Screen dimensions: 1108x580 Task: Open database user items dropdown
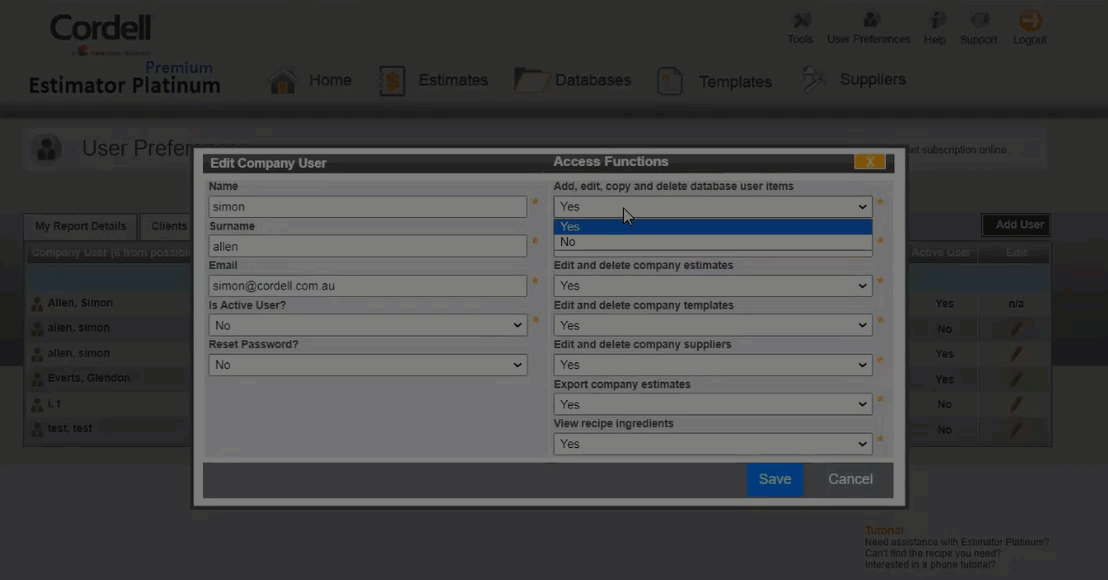[x=713, y=206]
